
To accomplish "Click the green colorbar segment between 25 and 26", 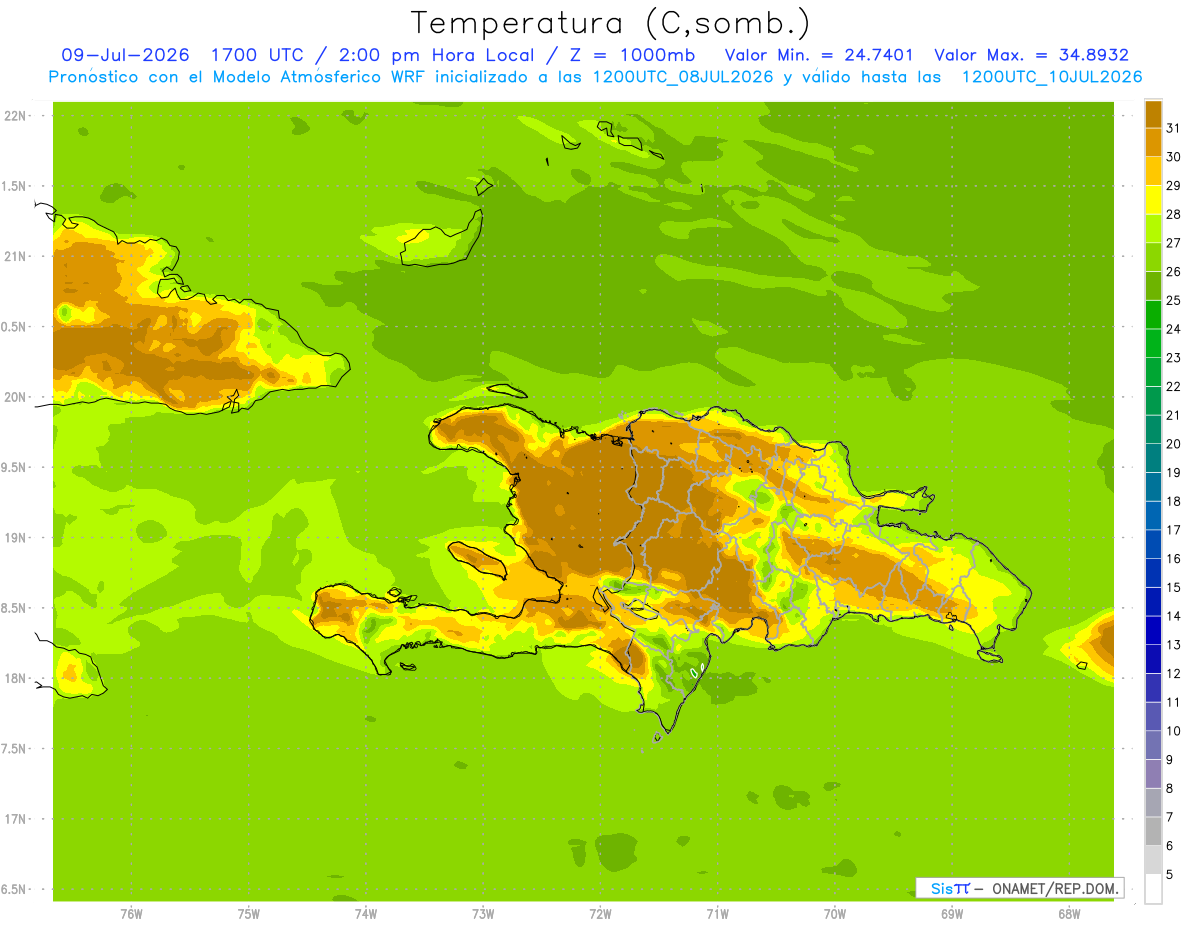I will pyautogui.click(x=1153, y=286).
